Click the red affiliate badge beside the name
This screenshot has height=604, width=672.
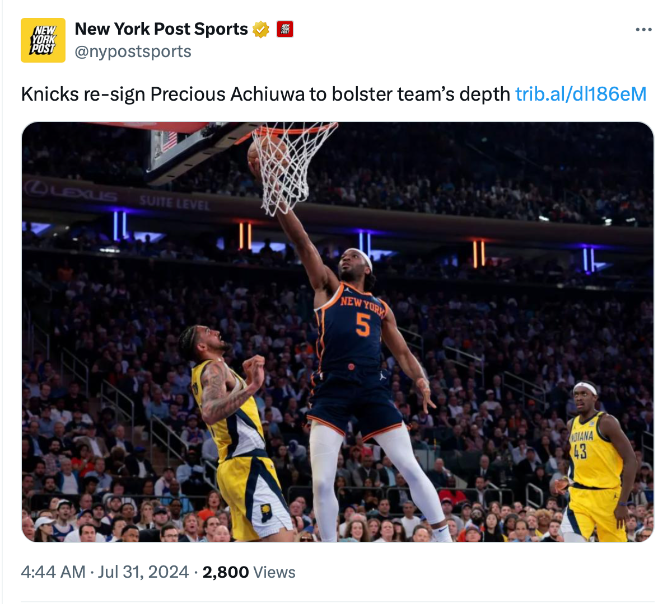click(285, 29)
